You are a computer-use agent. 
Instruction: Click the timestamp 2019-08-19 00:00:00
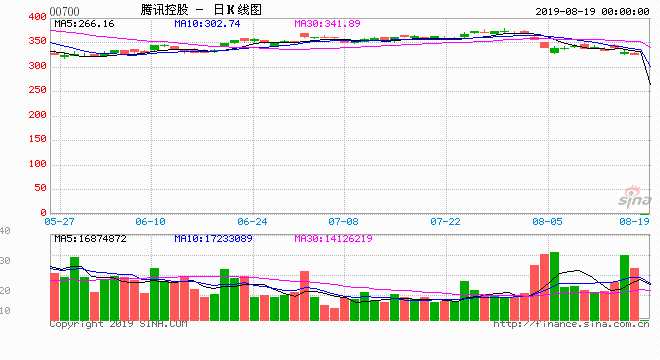592,11
